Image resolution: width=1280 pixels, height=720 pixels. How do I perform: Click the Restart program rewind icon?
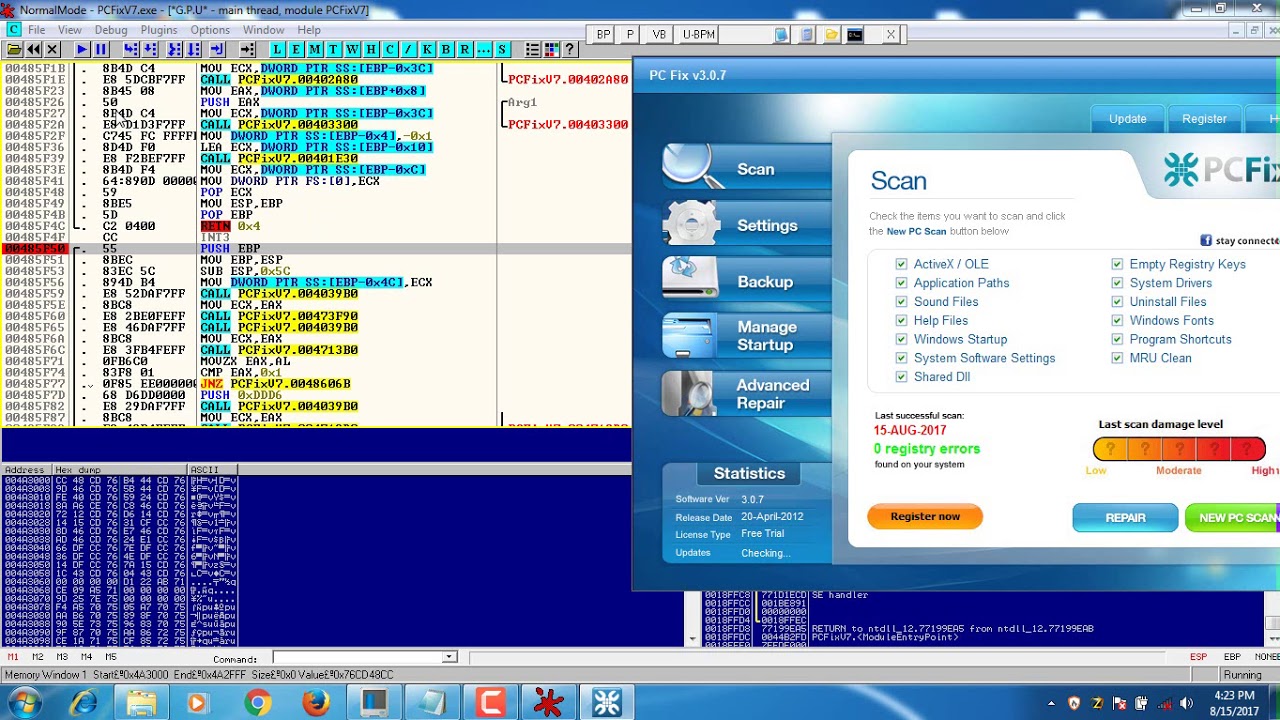33,49
